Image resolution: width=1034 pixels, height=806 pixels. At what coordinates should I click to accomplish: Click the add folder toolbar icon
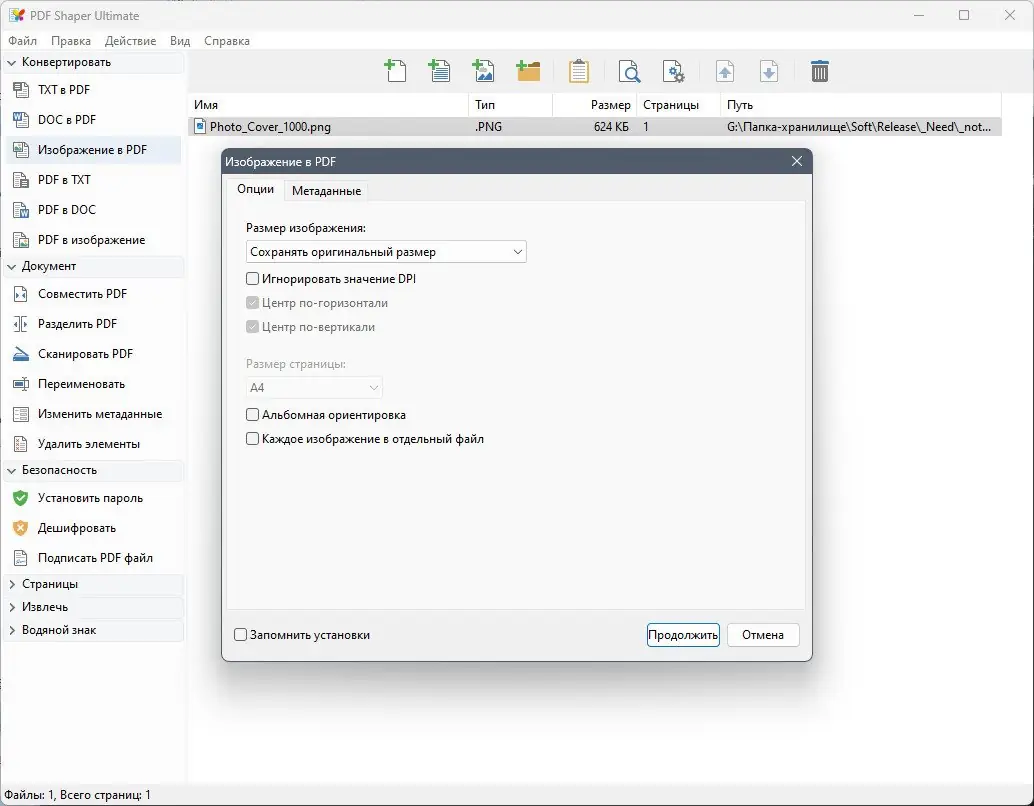click(528, 71)
